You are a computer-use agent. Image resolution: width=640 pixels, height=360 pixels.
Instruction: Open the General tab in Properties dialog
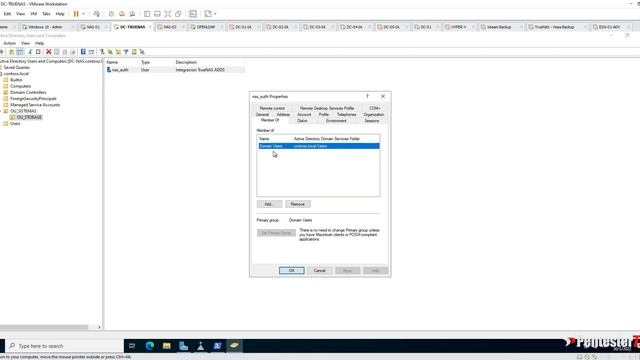(x=262, y=115)
